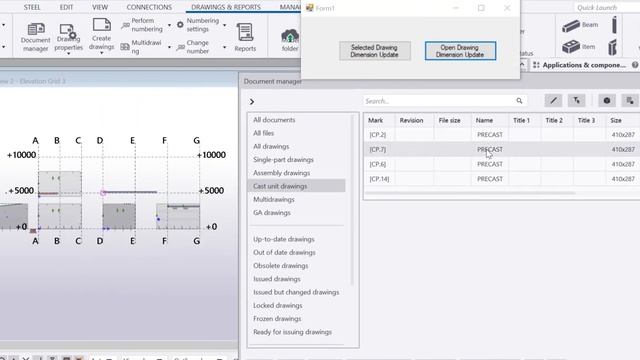This screenshot has height=360, width=640.
Task: Run Perform numbering command
Action: [x=142, y=25]
